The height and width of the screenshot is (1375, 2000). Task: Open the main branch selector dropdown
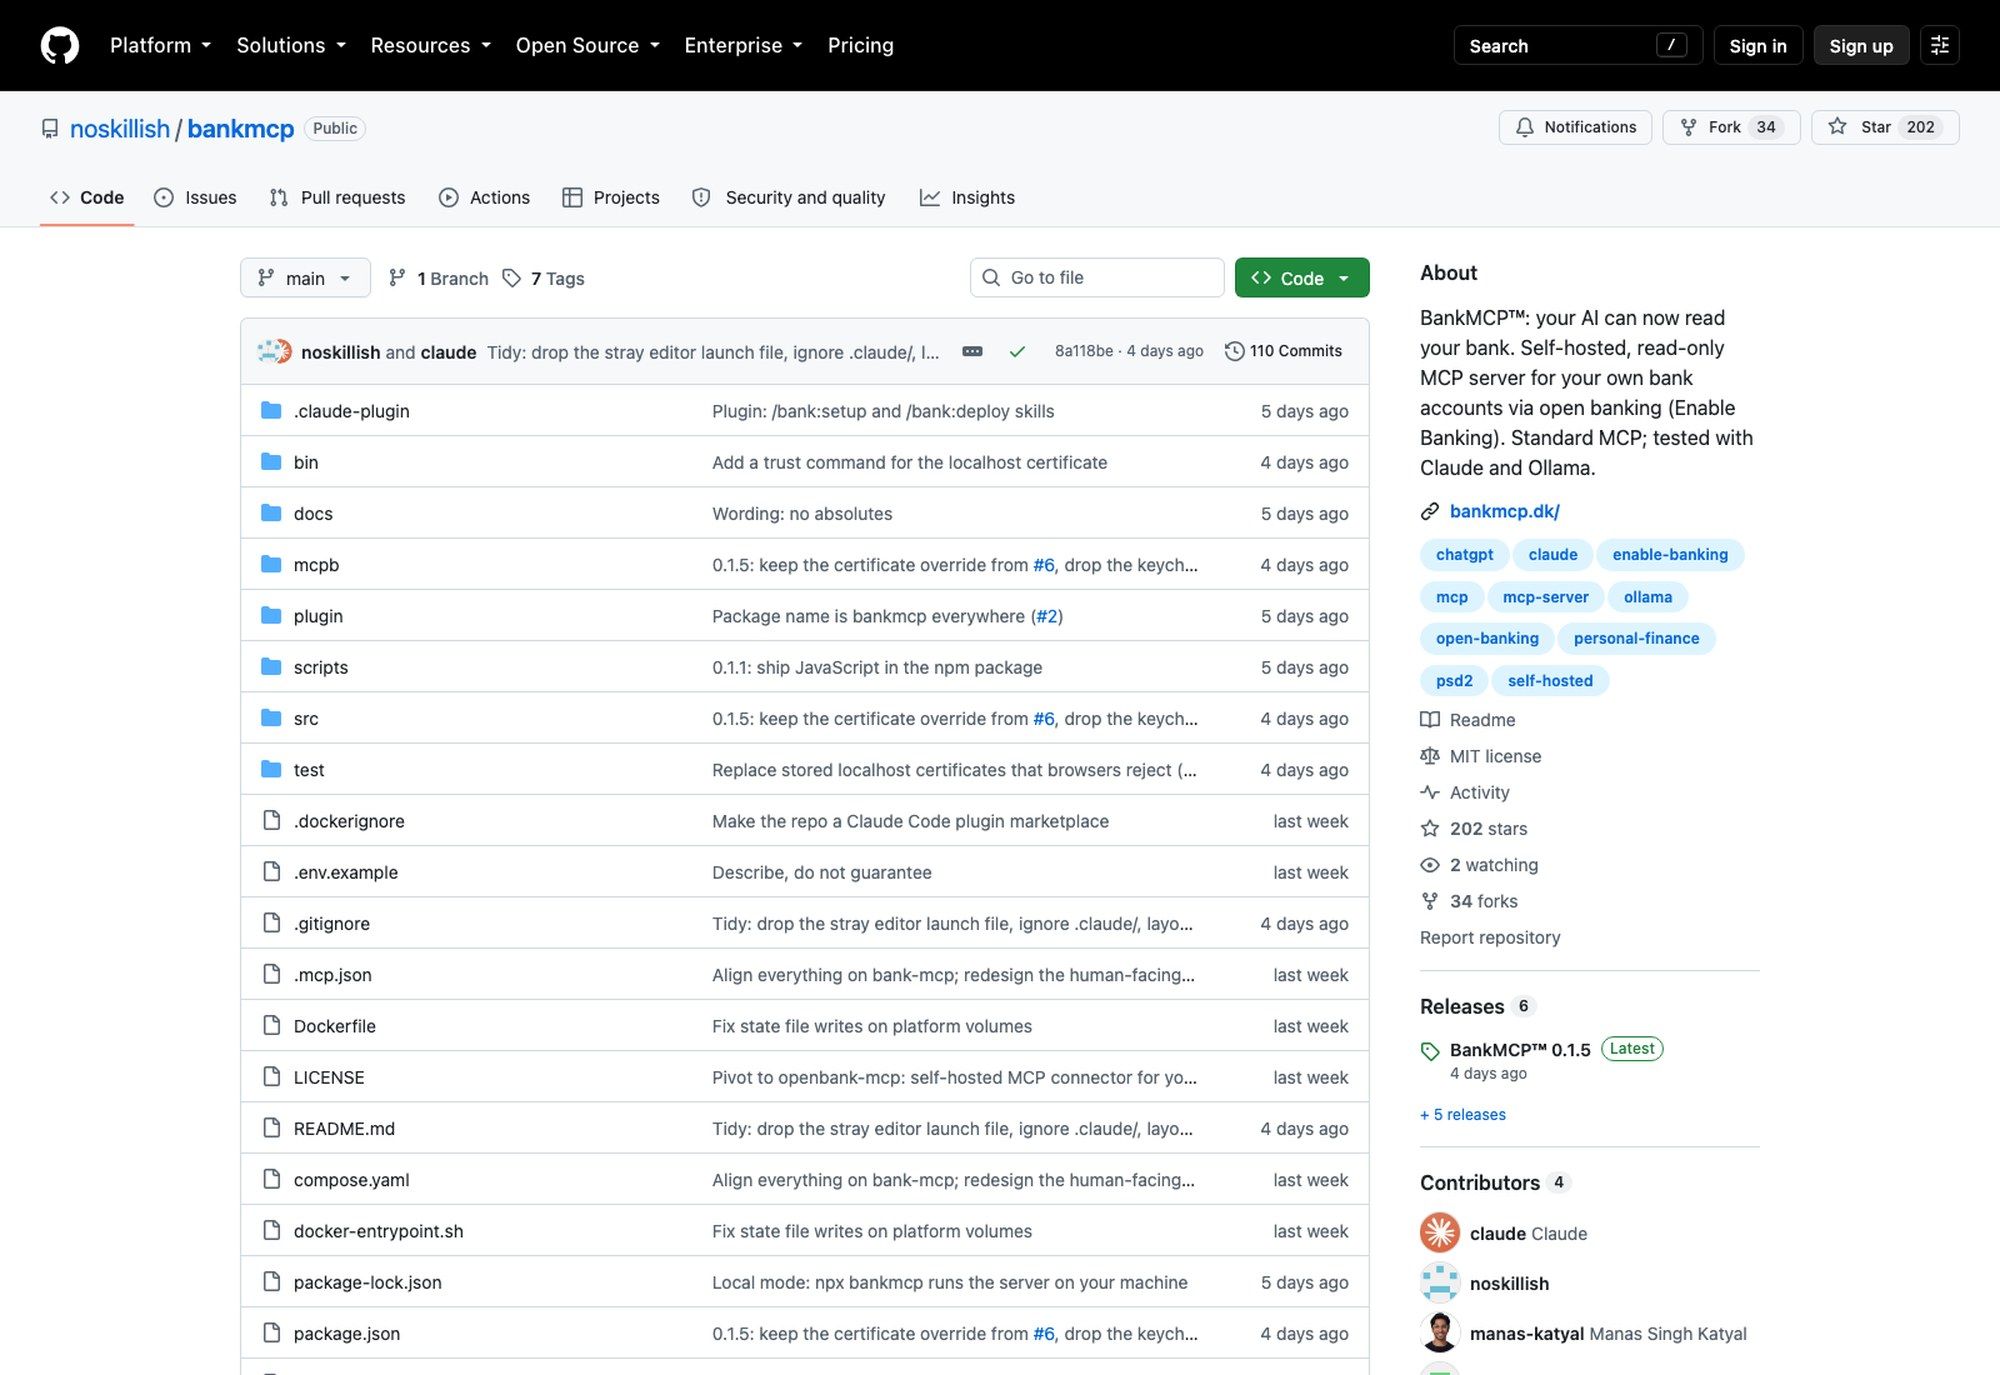(x=305, y=278)
